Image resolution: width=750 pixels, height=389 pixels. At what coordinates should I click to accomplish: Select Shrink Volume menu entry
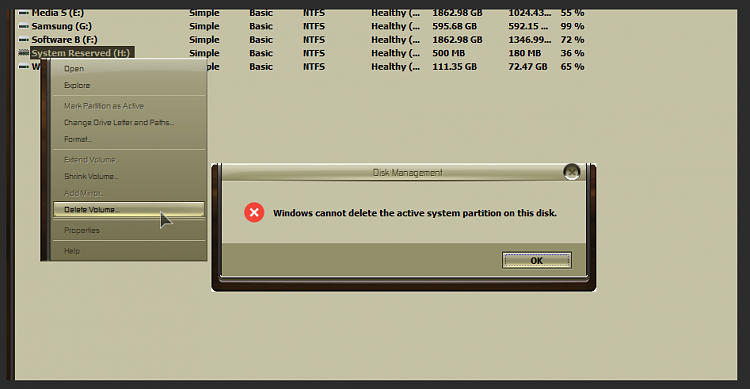coord(91,177)
